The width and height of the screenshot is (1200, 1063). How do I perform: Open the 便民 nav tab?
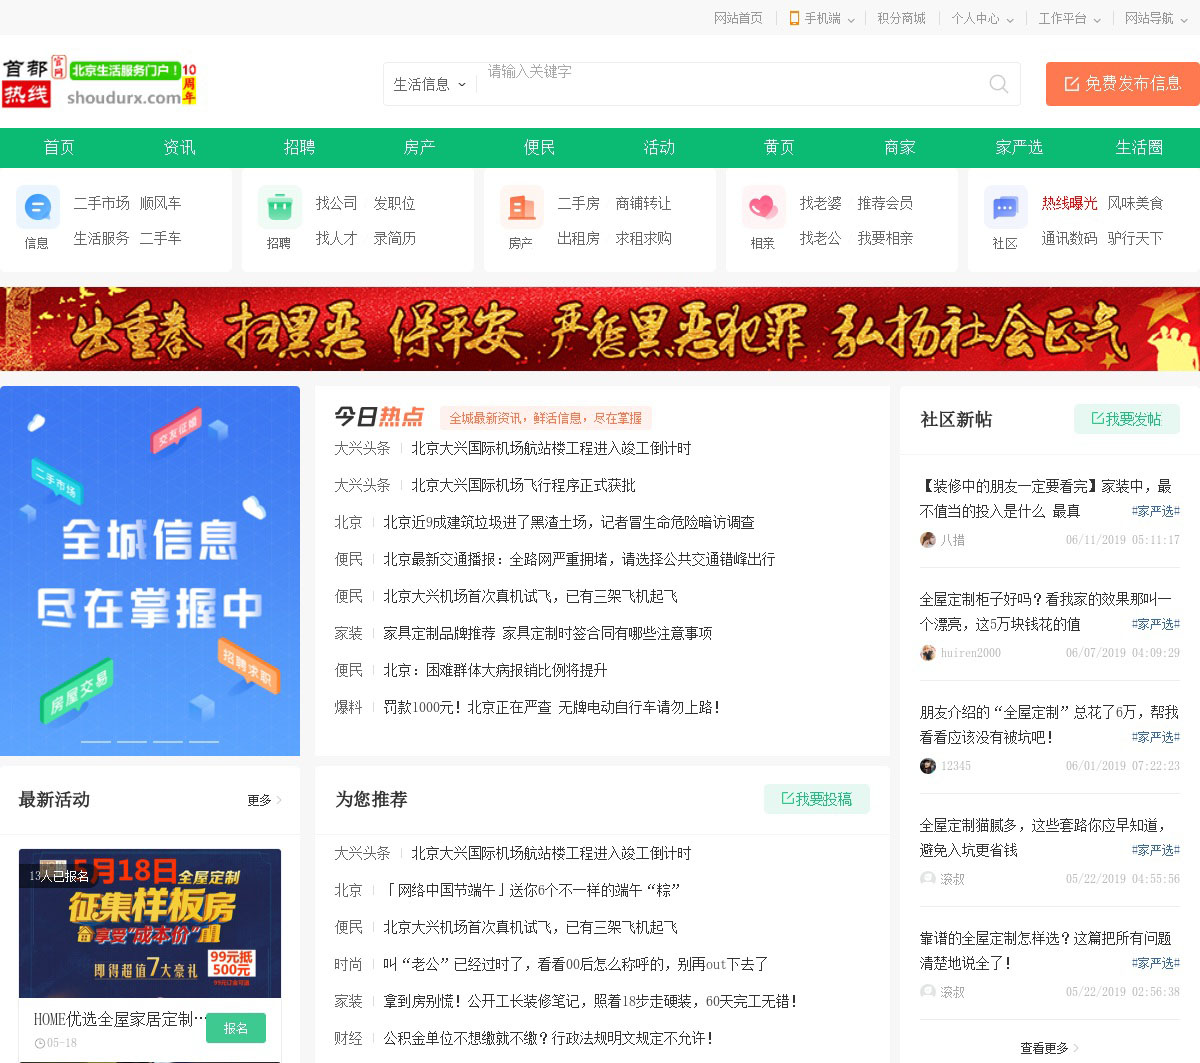tap(539, 147)
